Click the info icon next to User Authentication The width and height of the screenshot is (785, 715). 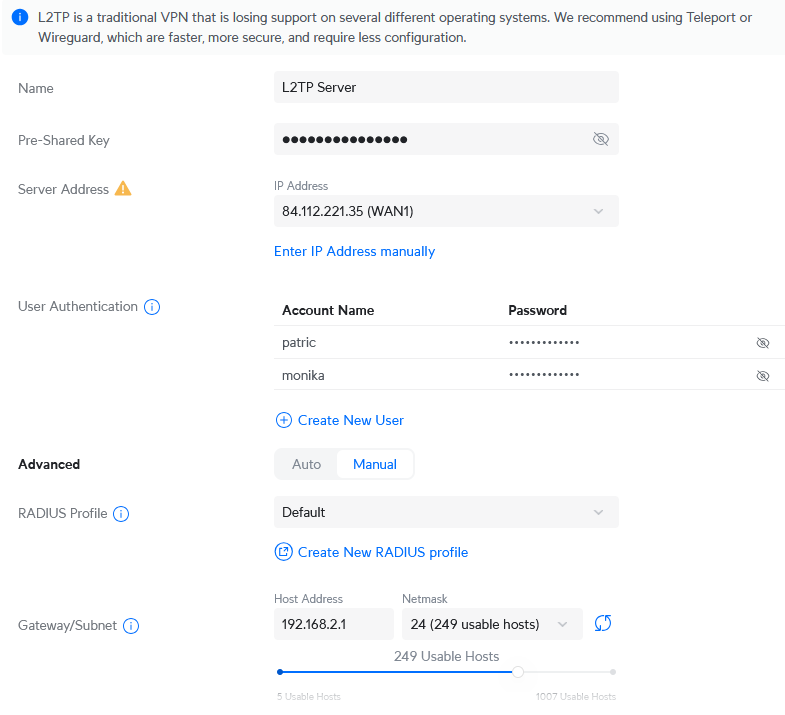[152, 307]
